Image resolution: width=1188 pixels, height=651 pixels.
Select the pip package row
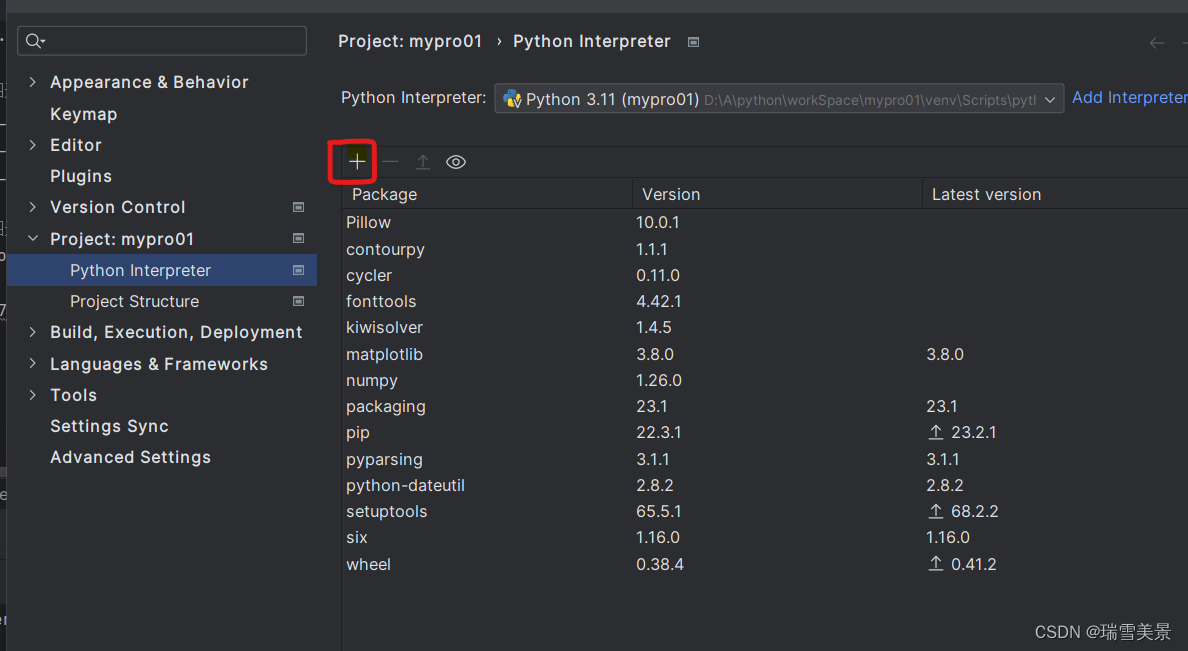[764, 433]
